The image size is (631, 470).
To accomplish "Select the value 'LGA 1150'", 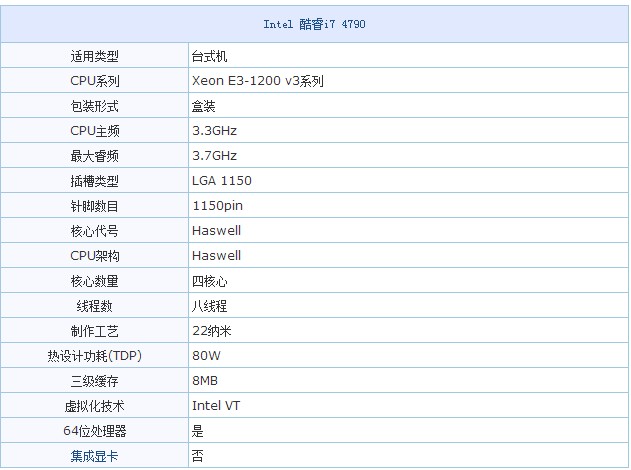I will point(222,181).
